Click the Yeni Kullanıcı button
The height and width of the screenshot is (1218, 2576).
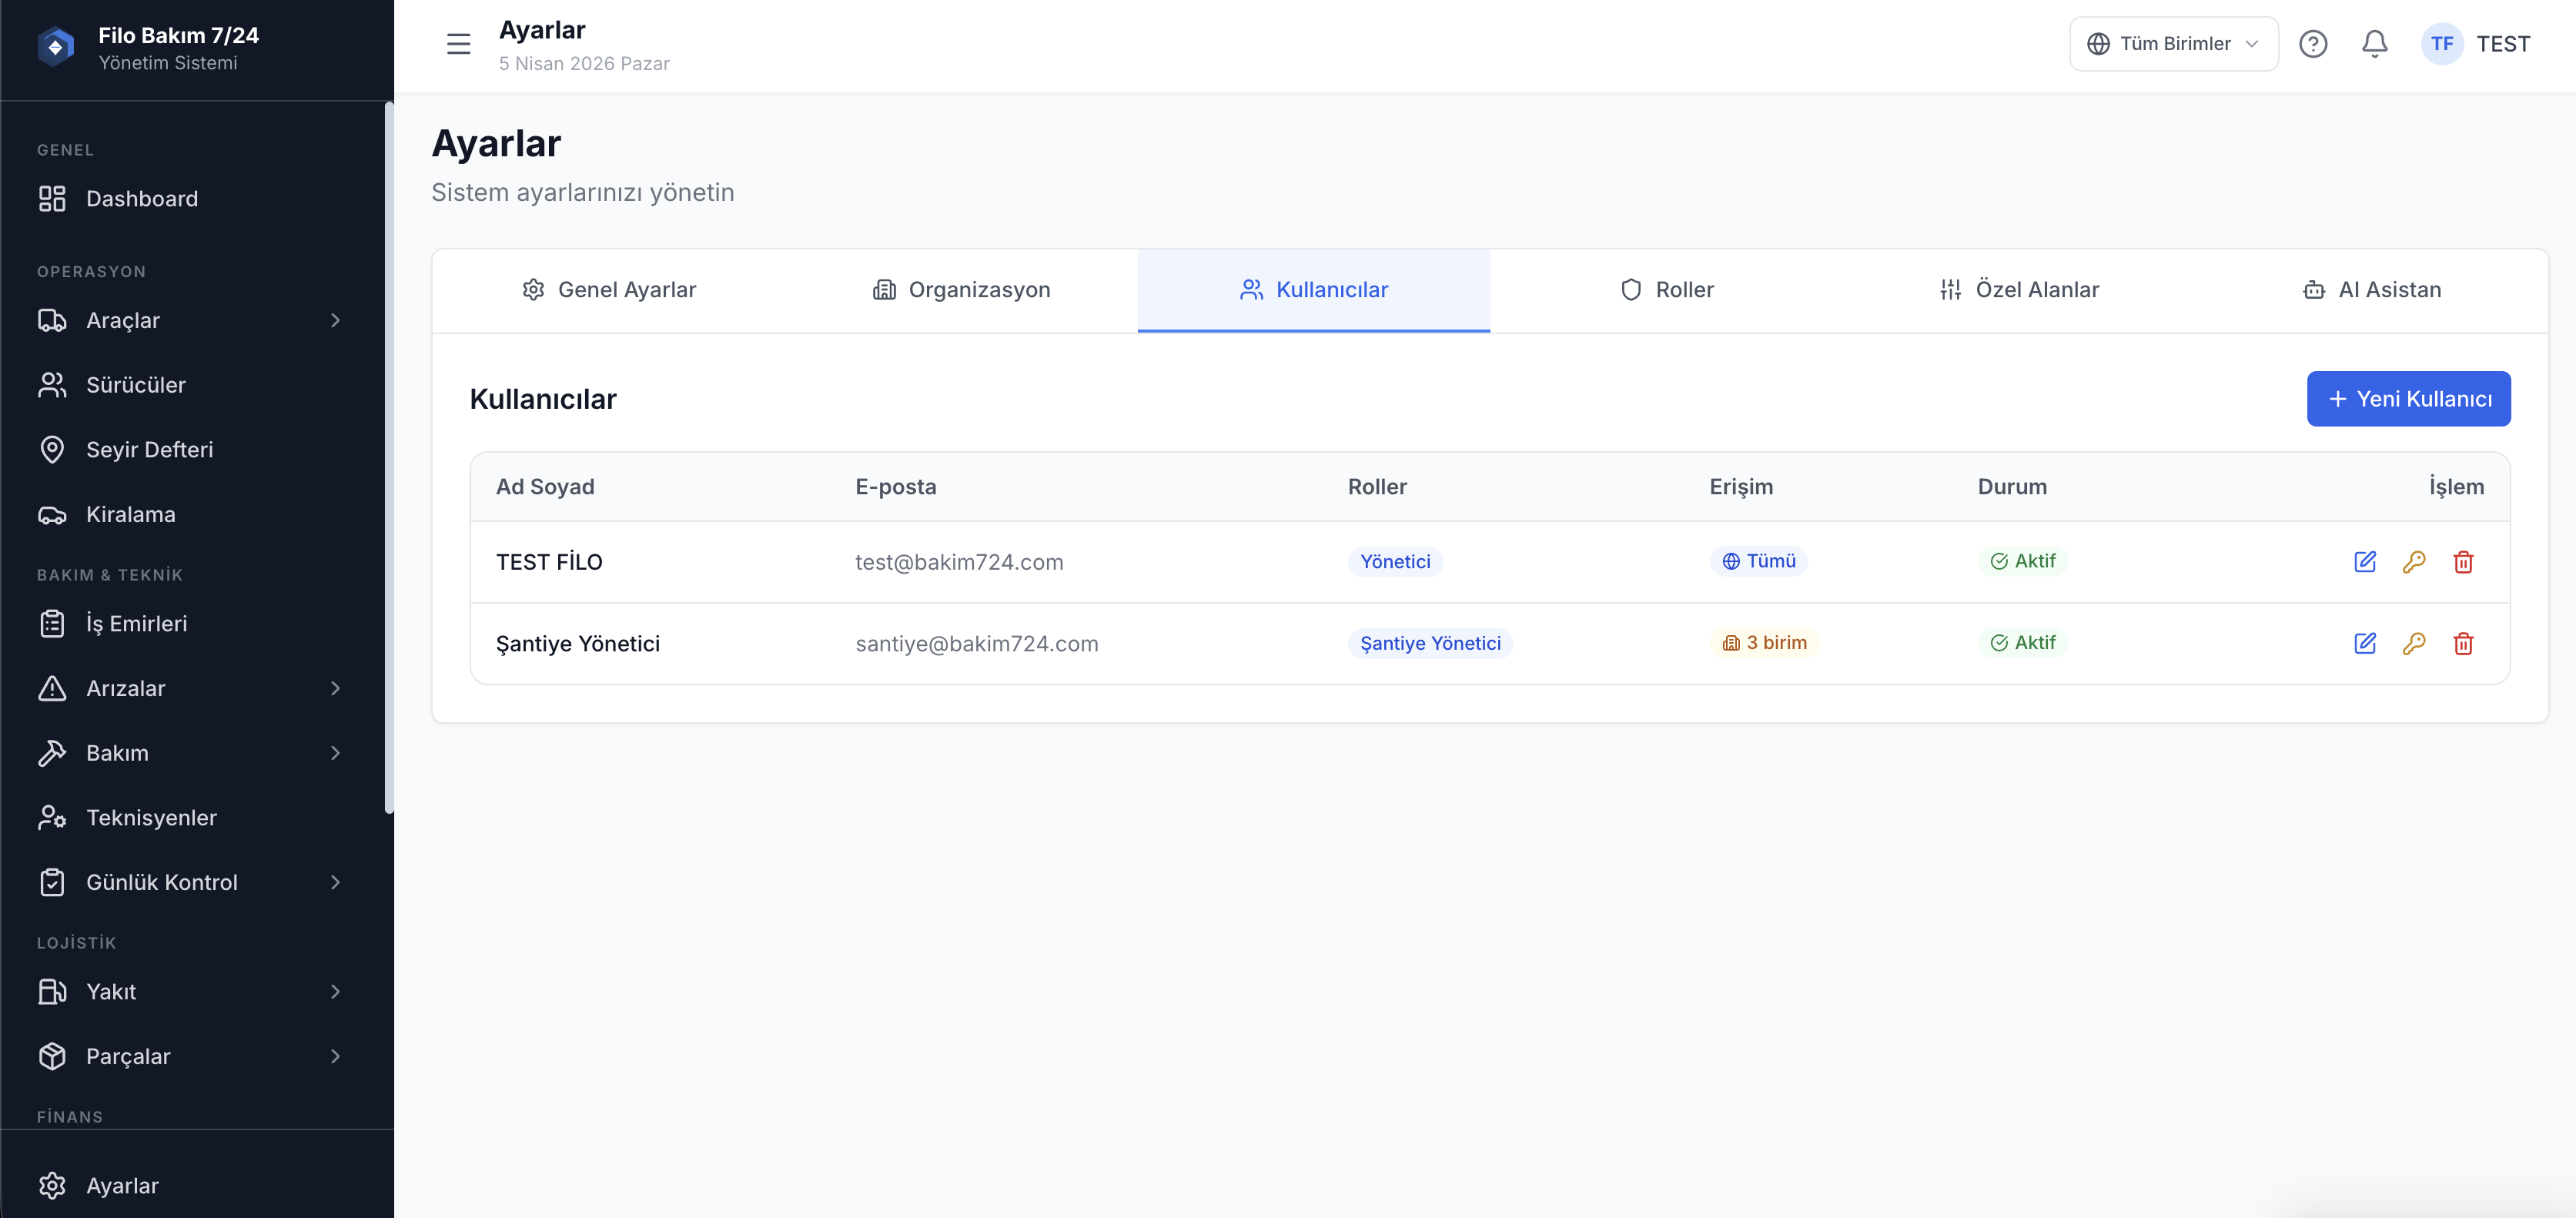click(2408, 399)
